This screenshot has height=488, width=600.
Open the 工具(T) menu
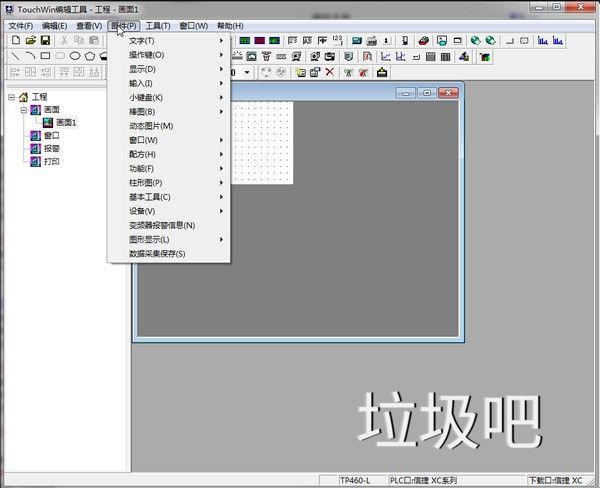(x=158, y=26)
